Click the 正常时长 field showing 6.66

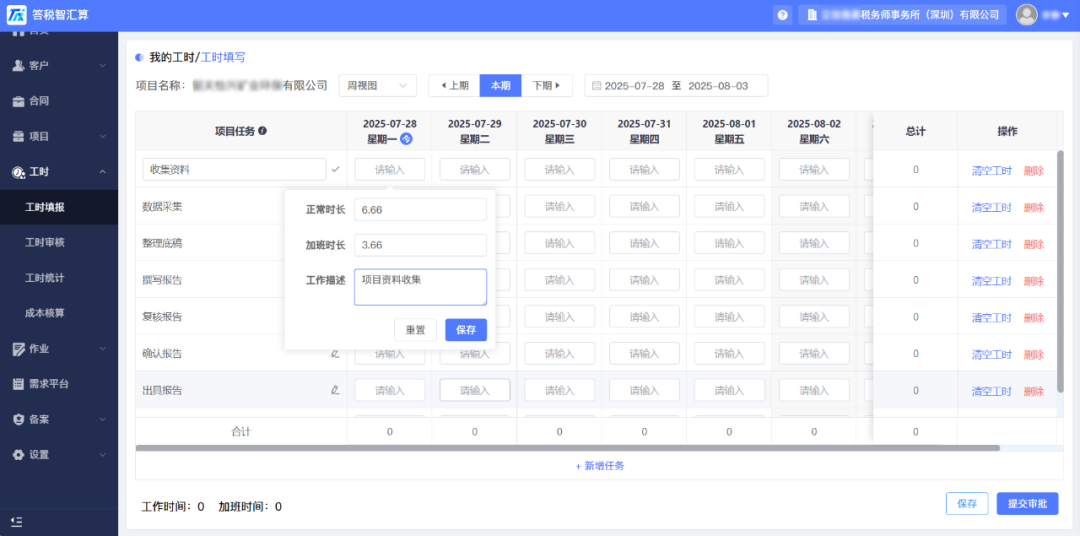pos(420,209)
